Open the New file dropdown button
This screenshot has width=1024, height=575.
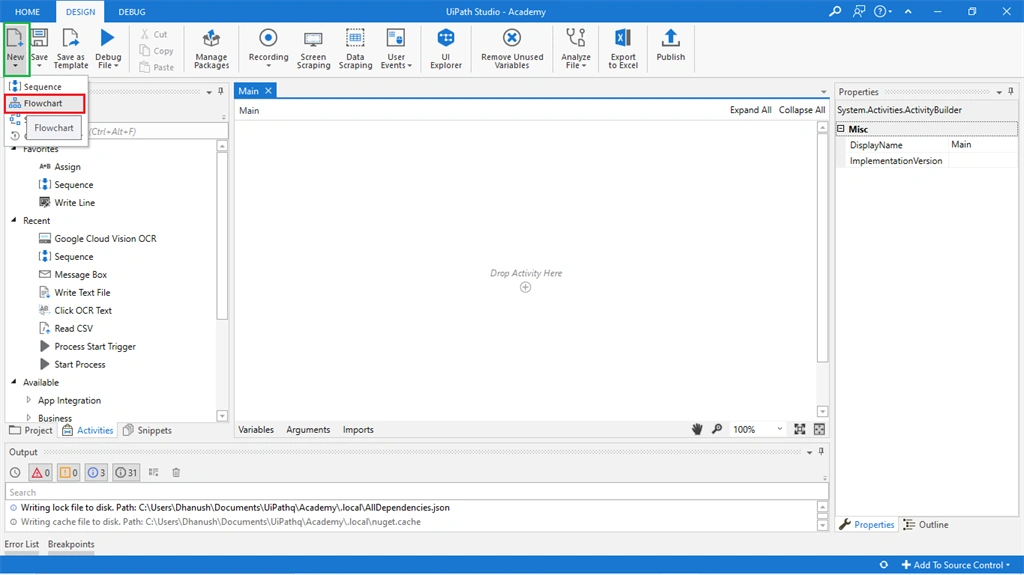[x=15, y=49]
